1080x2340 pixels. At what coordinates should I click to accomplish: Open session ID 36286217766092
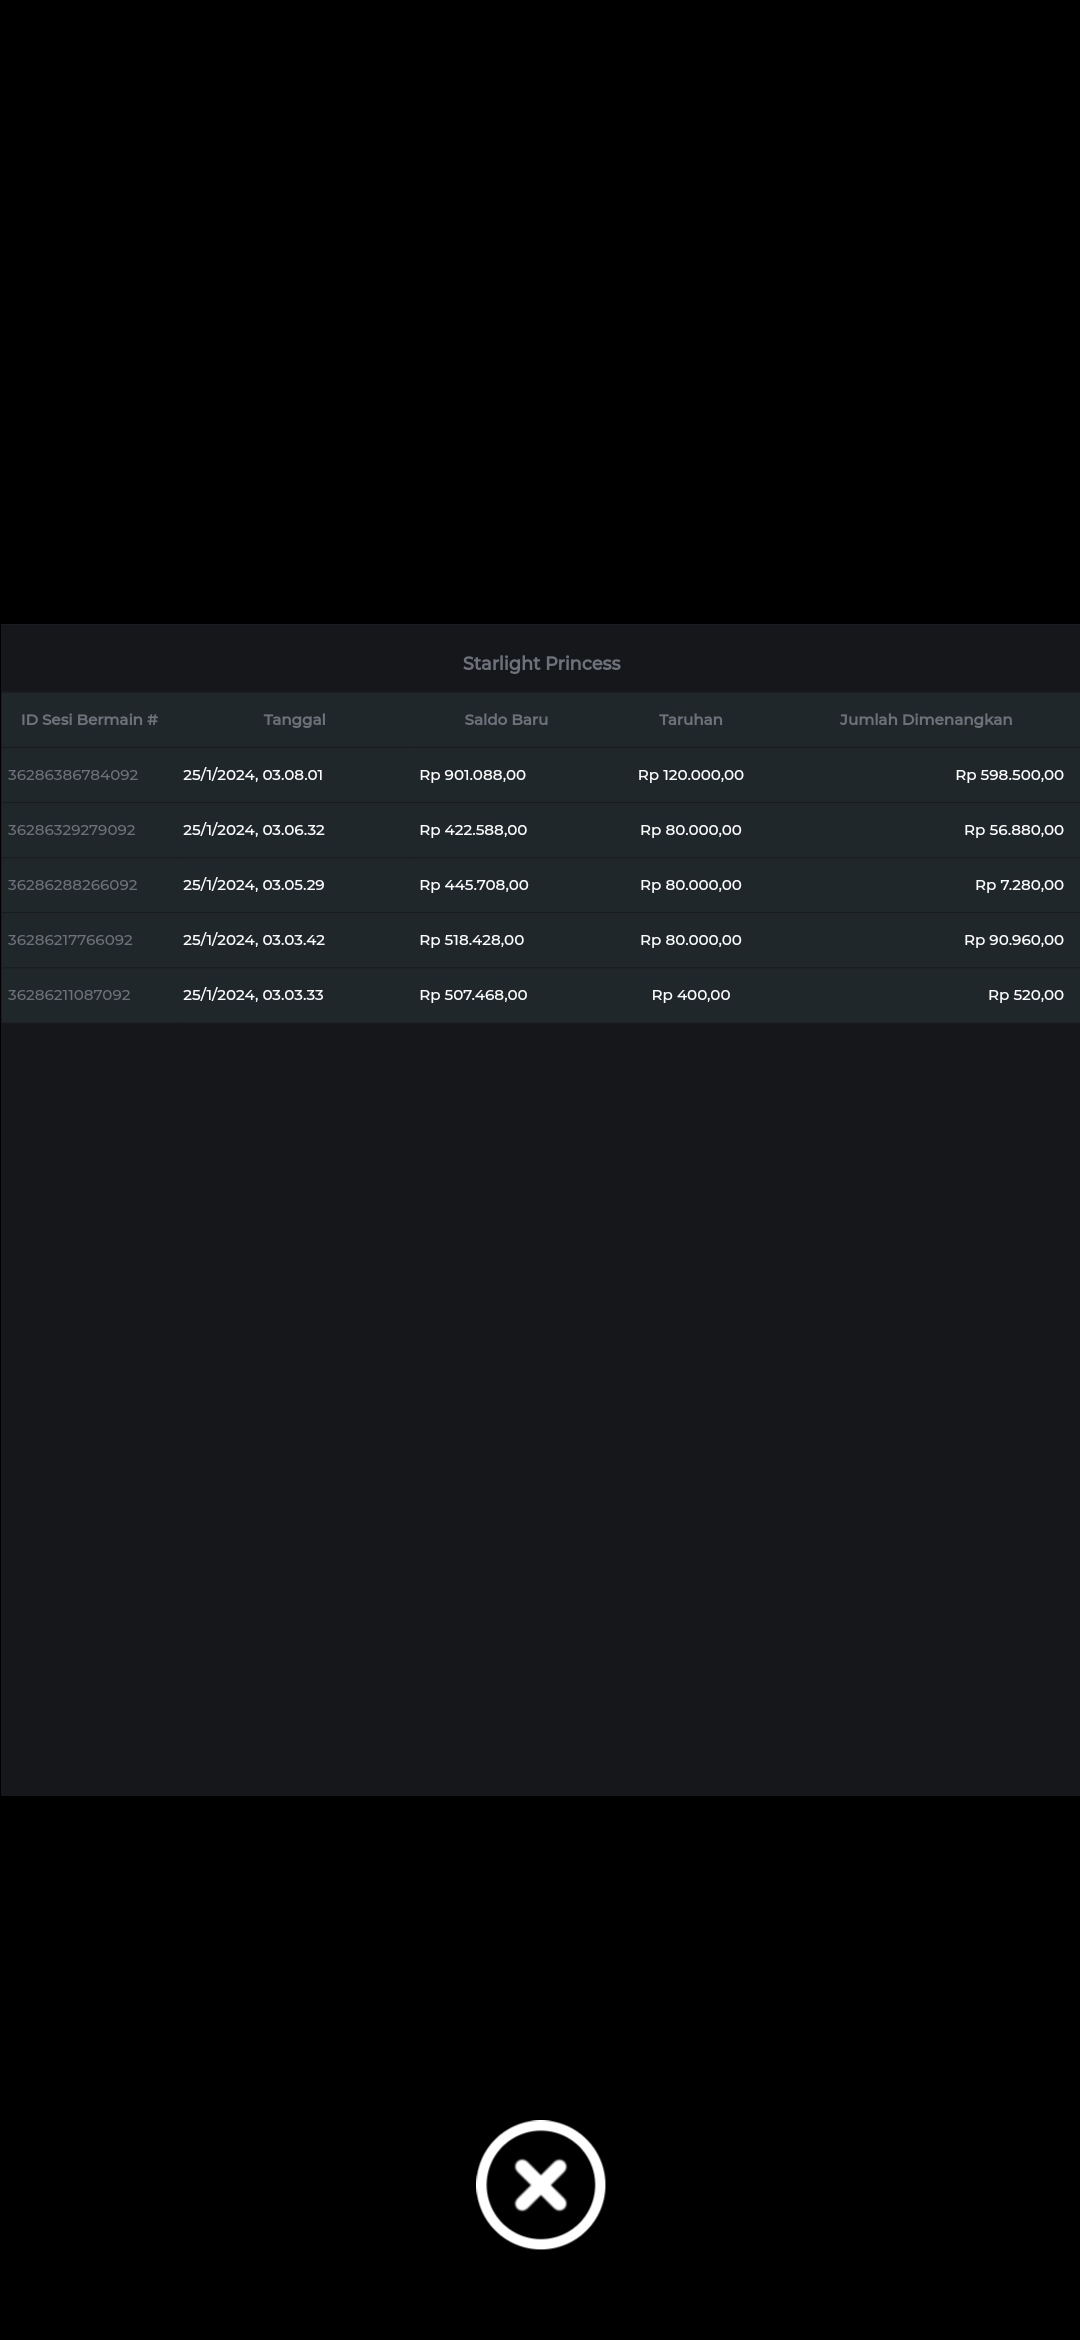click(70, 940)
